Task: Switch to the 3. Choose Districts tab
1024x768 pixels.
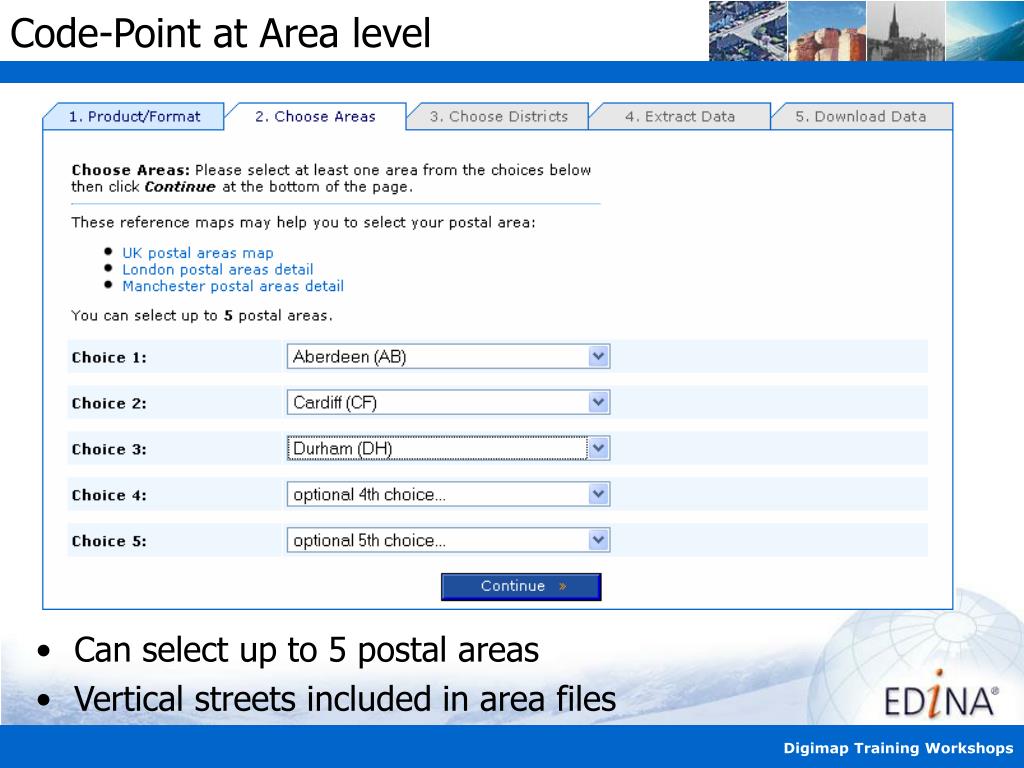Action: coord(498,117)
